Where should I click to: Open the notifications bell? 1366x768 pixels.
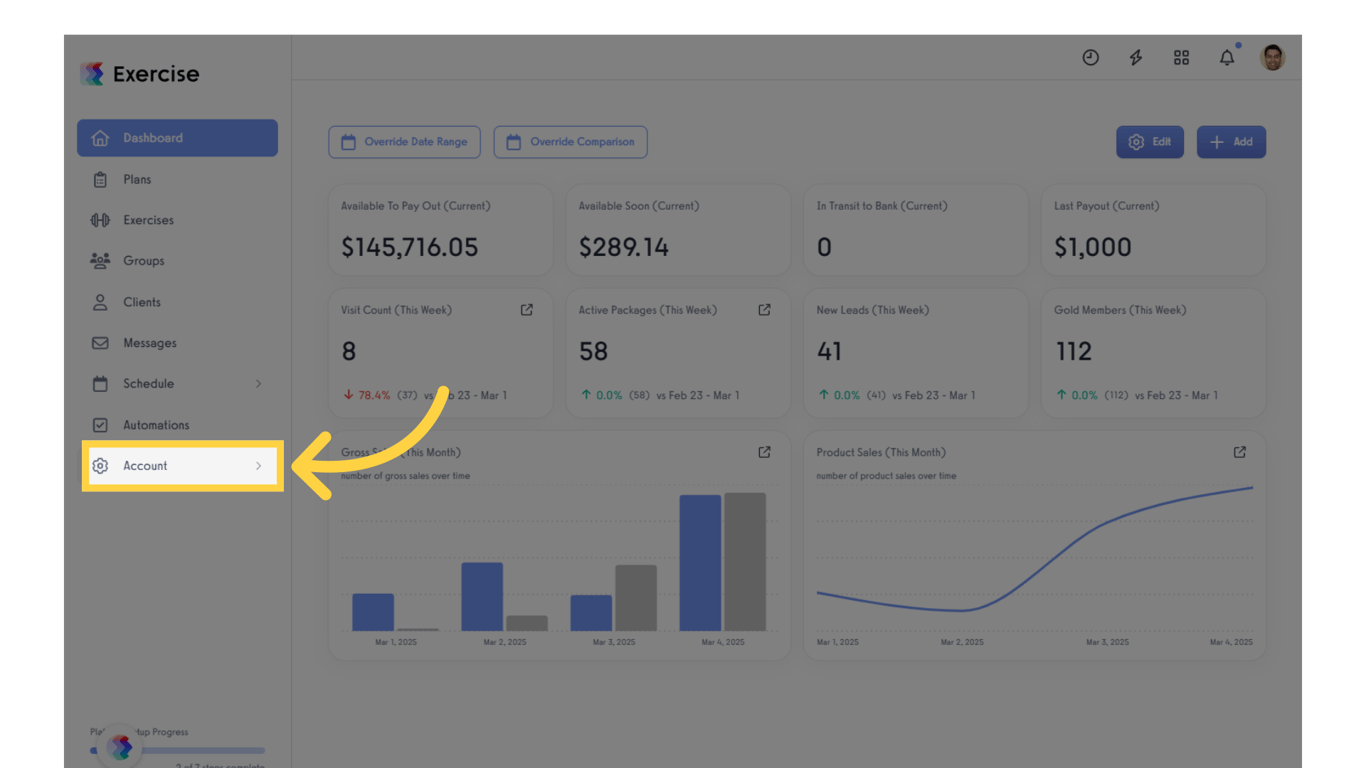[x=1227, y=58]
